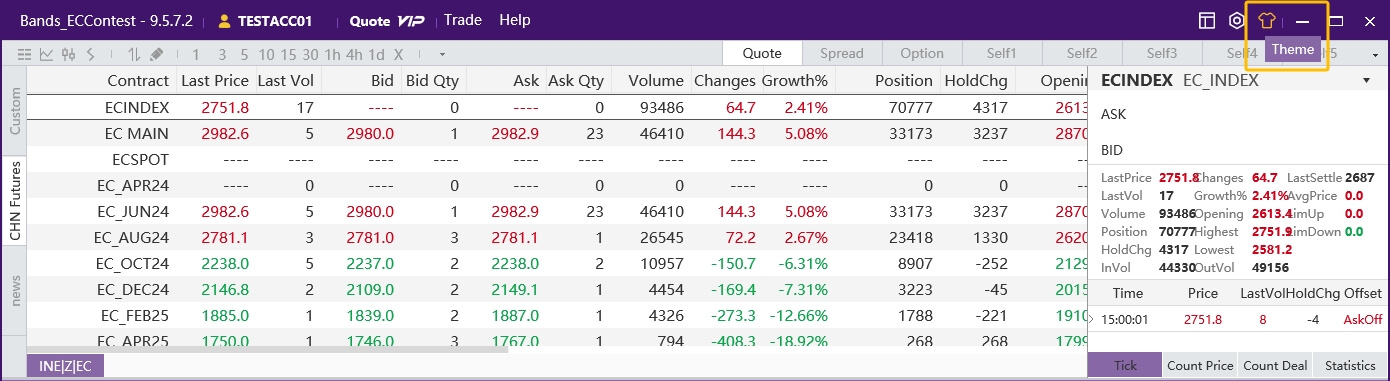Switch to the Spread tab

[x=842, y=54]
